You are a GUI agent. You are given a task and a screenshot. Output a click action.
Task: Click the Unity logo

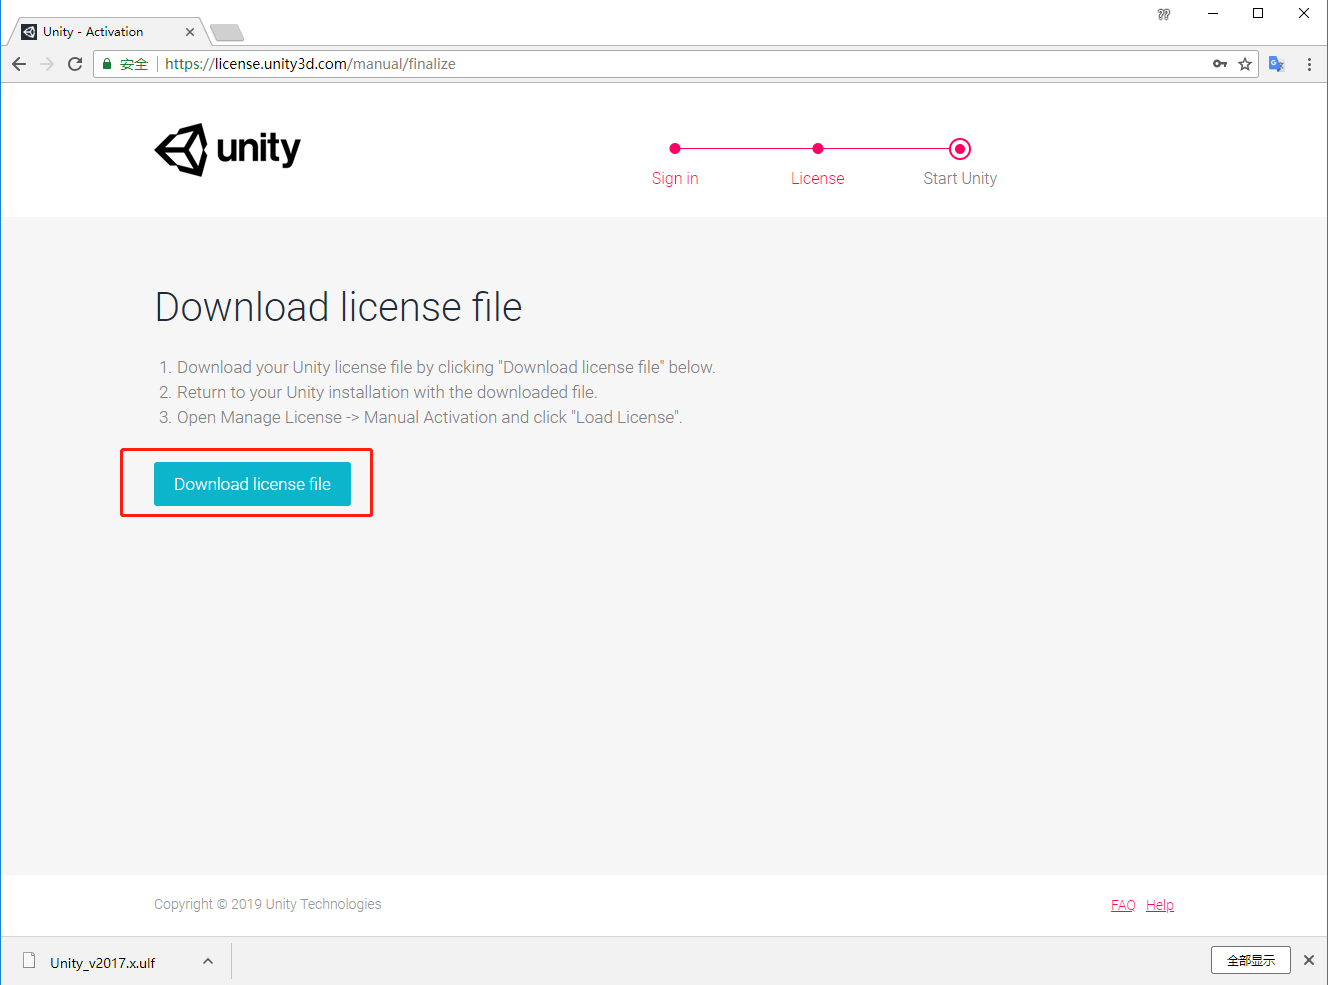click(226, 148)
